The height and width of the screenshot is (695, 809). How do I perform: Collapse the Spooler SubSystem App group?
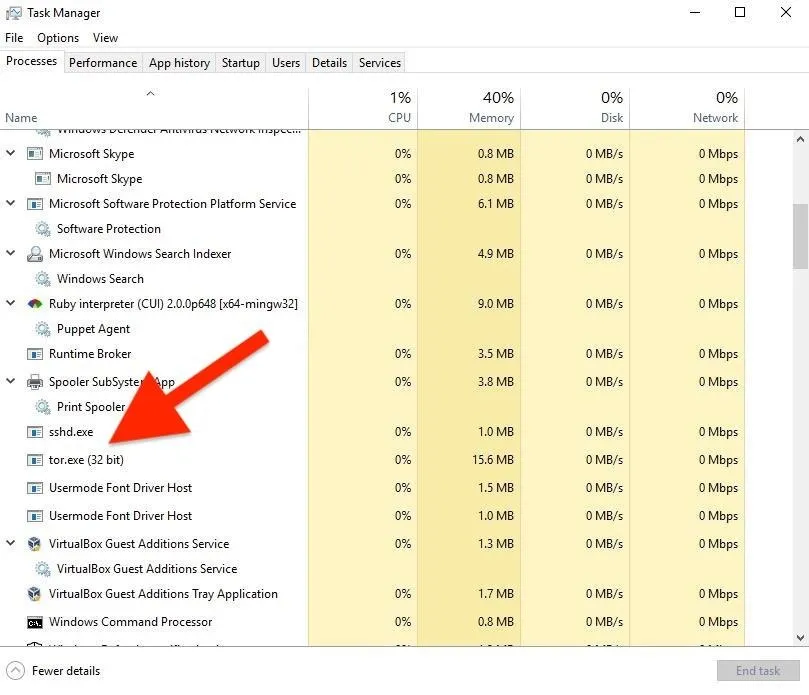(x=10, y=381)
